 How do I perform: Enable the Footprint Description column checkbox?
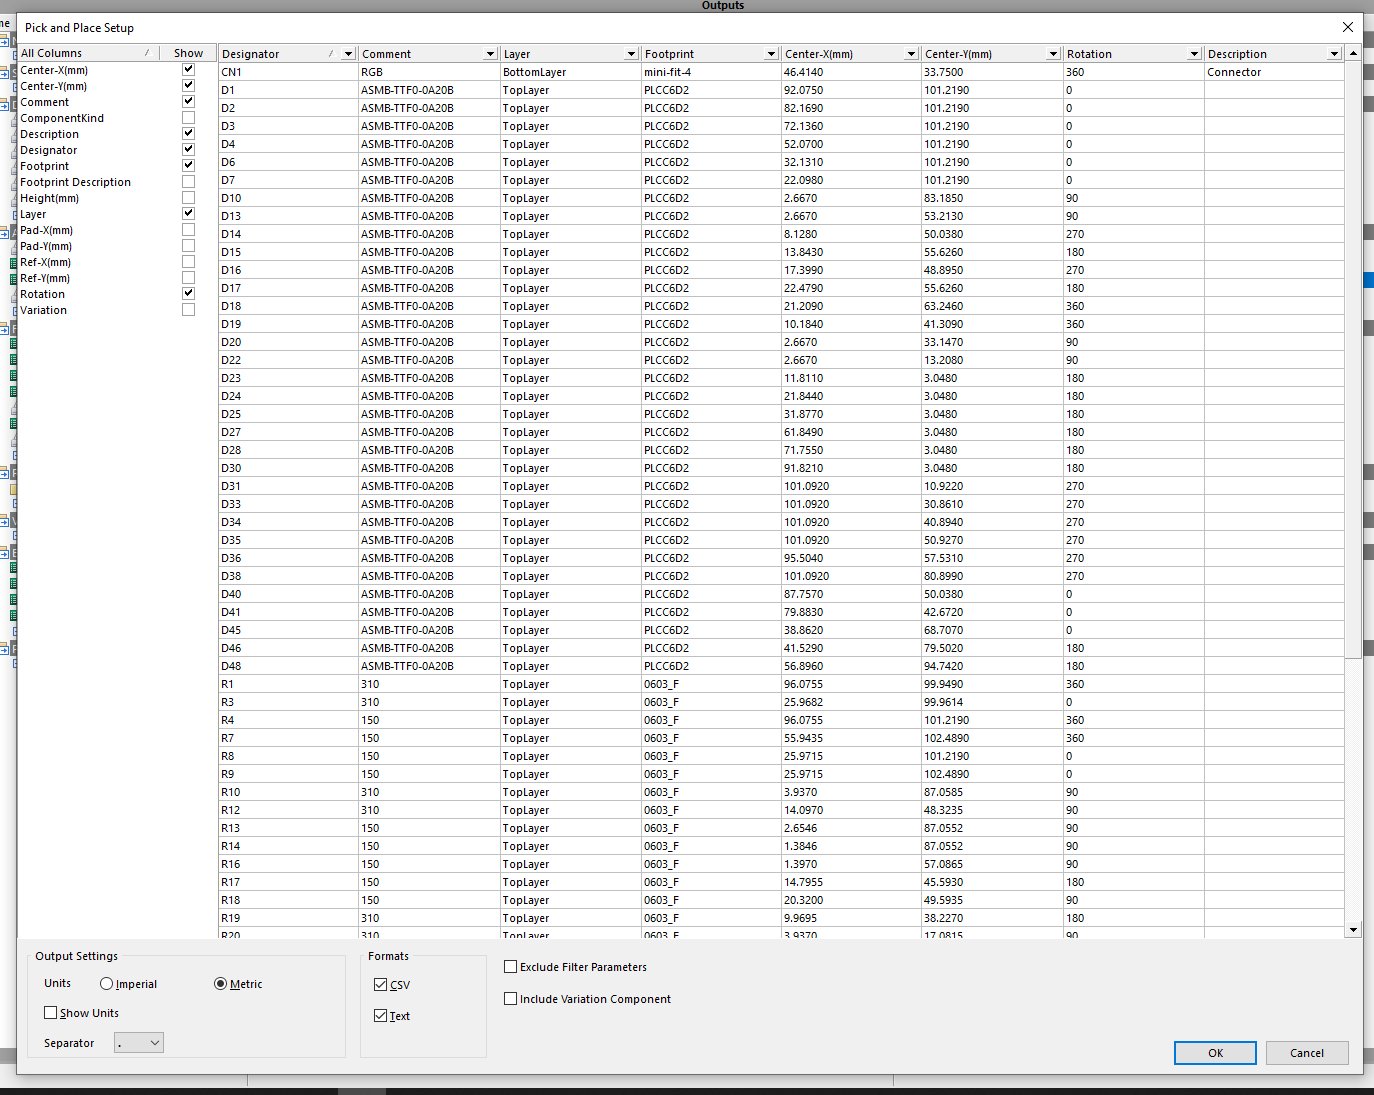(188, 182)
